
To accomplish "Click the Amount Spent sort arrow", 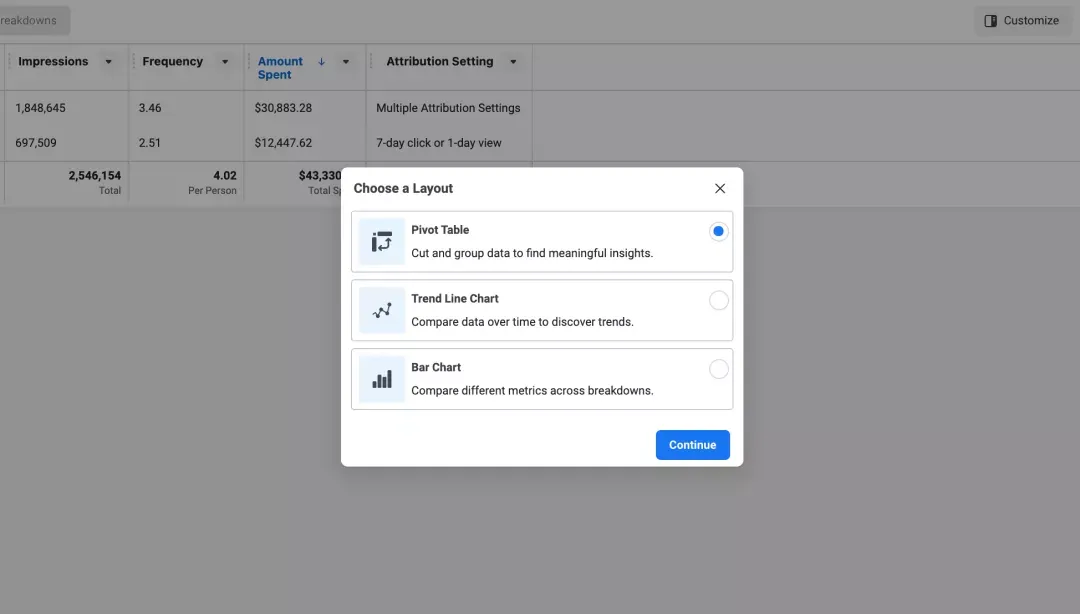I will pos(321,61).
